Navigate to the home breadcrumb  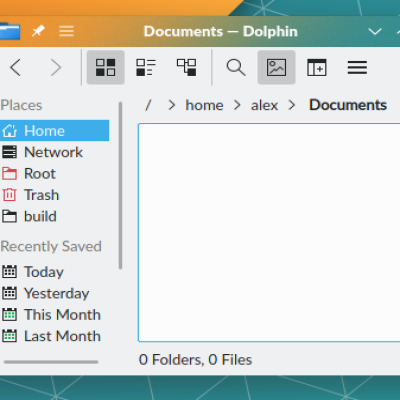tap(204, 105)
